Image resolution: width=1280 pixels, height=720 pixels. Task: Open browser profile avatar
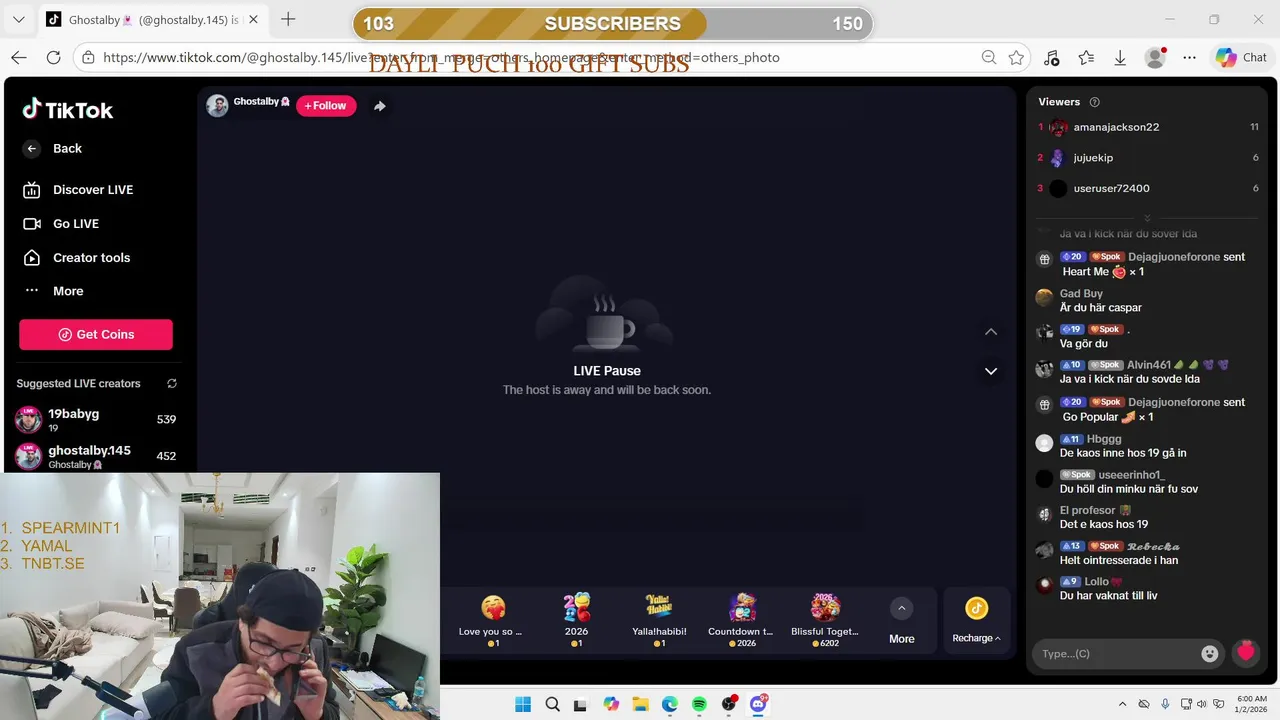(1155, 58)
